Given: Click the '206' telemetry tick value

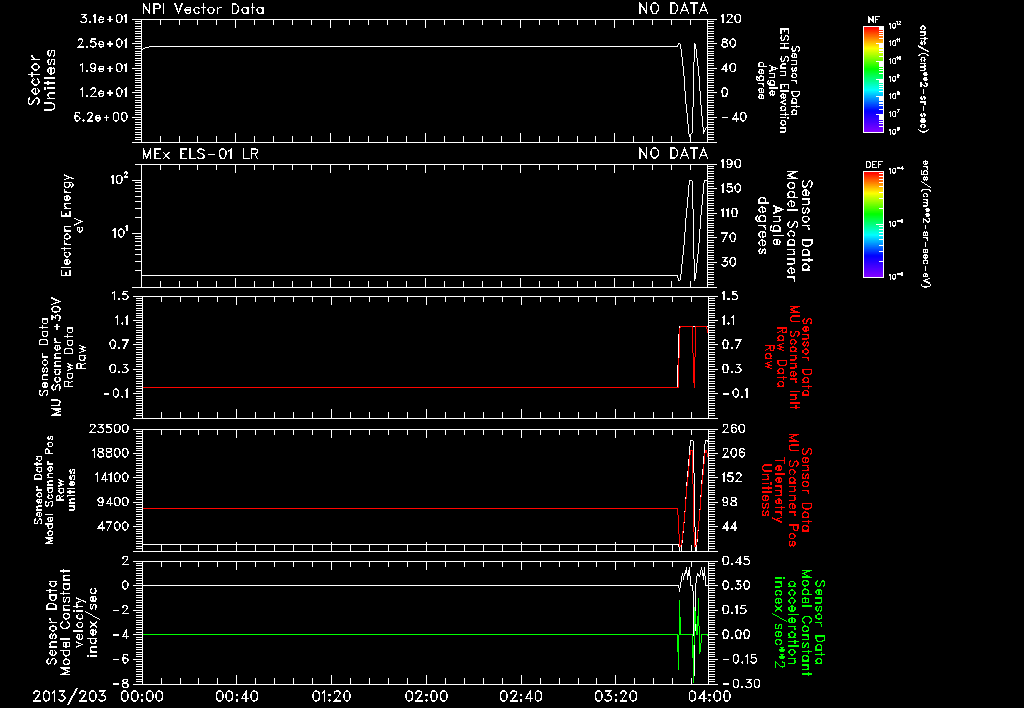Looking at the screenshot, I should [x=732, y=453].
